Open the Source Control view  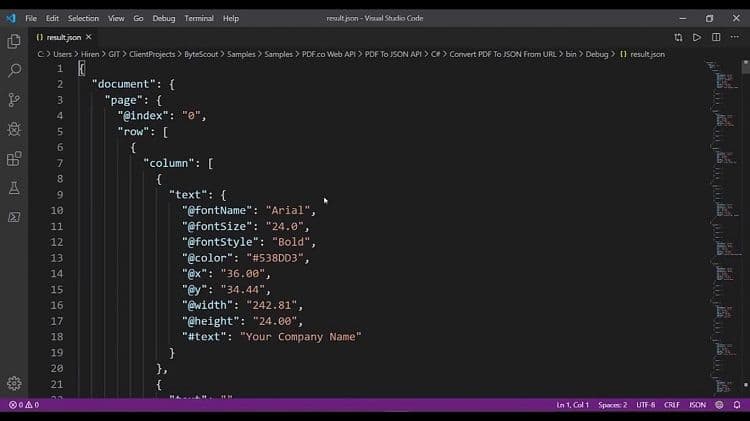point(14,100)
